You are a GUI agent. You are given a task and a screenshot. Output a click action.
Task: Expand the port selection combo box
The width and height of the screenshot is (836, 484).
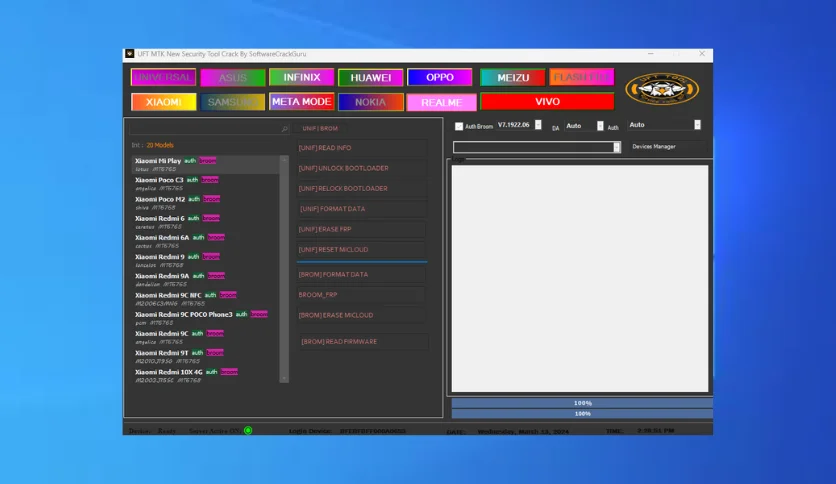pyautogui.click(x=616, y=147)
